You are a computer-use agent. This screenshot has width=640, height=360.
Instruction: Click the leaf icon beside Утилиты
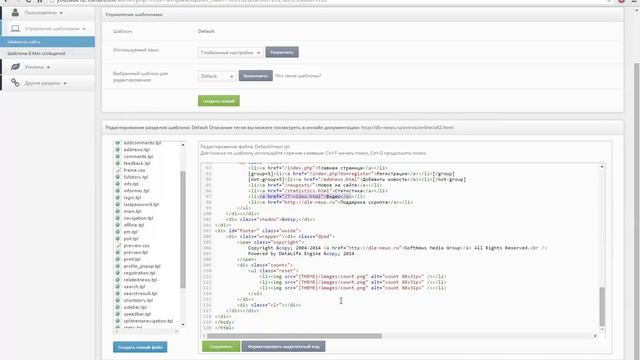(15, 67)
